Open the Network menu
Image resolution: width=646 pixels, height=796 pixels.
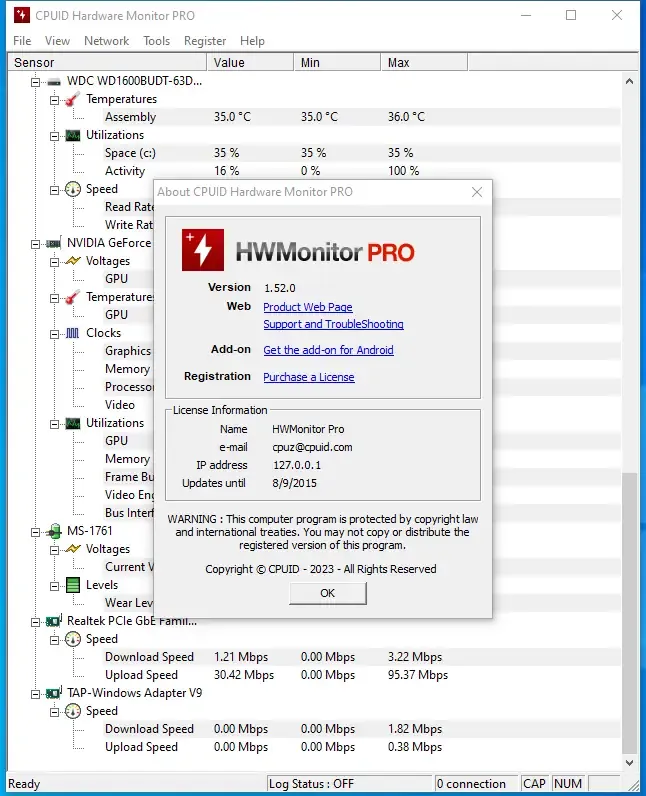point(107,41)
